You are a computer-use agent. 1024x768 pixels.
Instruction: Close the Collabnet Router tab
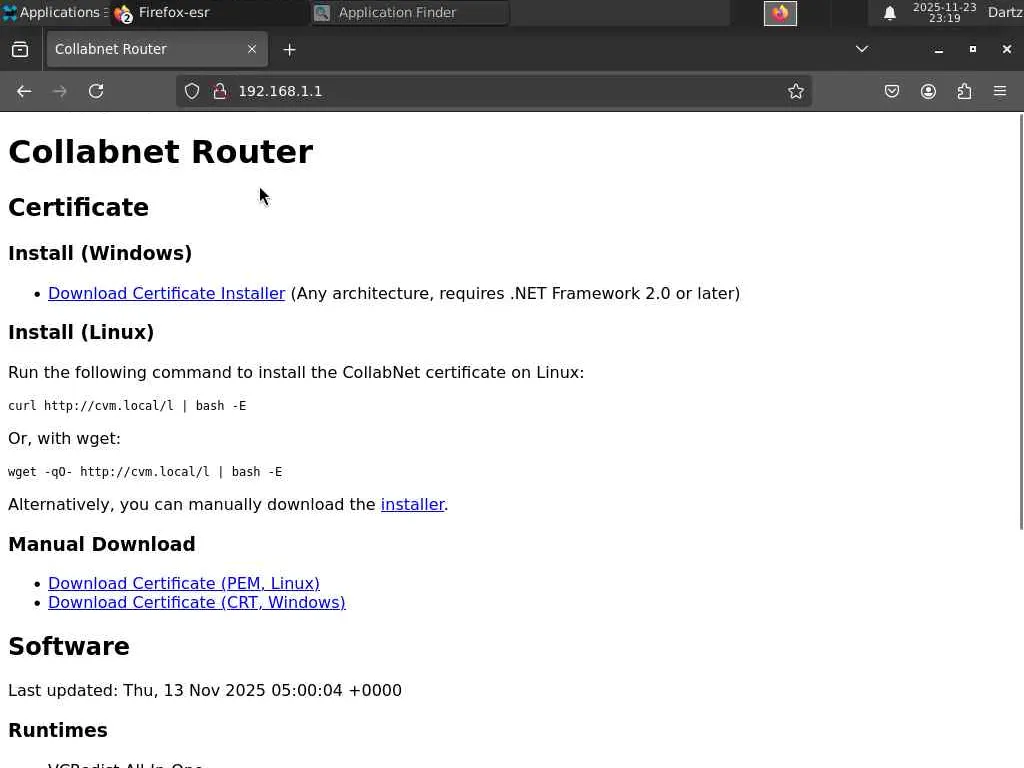tap(251, 49)
